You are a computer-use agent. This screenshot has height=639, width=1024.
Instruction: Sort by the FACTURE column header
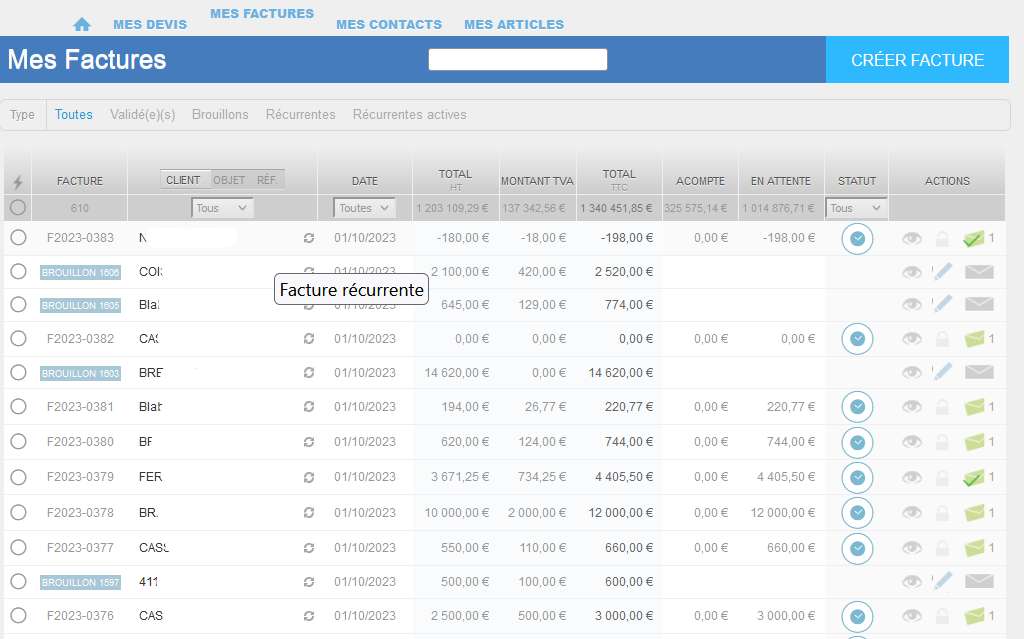[x=80, y=181]
